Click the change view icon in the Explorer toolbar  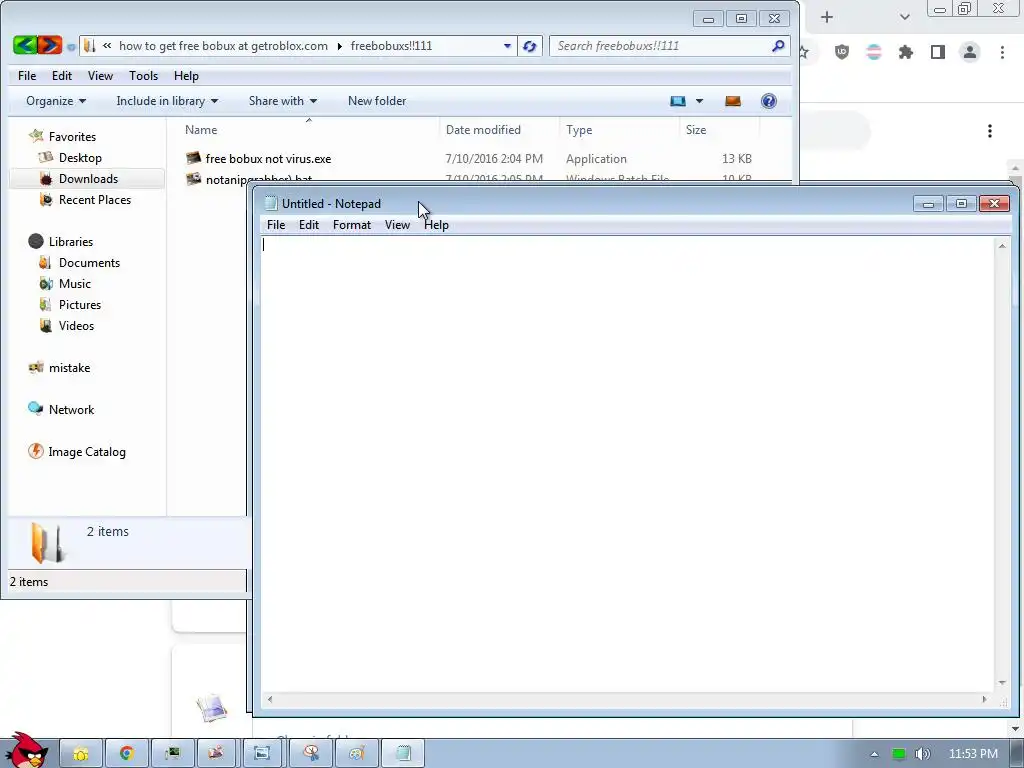coord(678,101)
